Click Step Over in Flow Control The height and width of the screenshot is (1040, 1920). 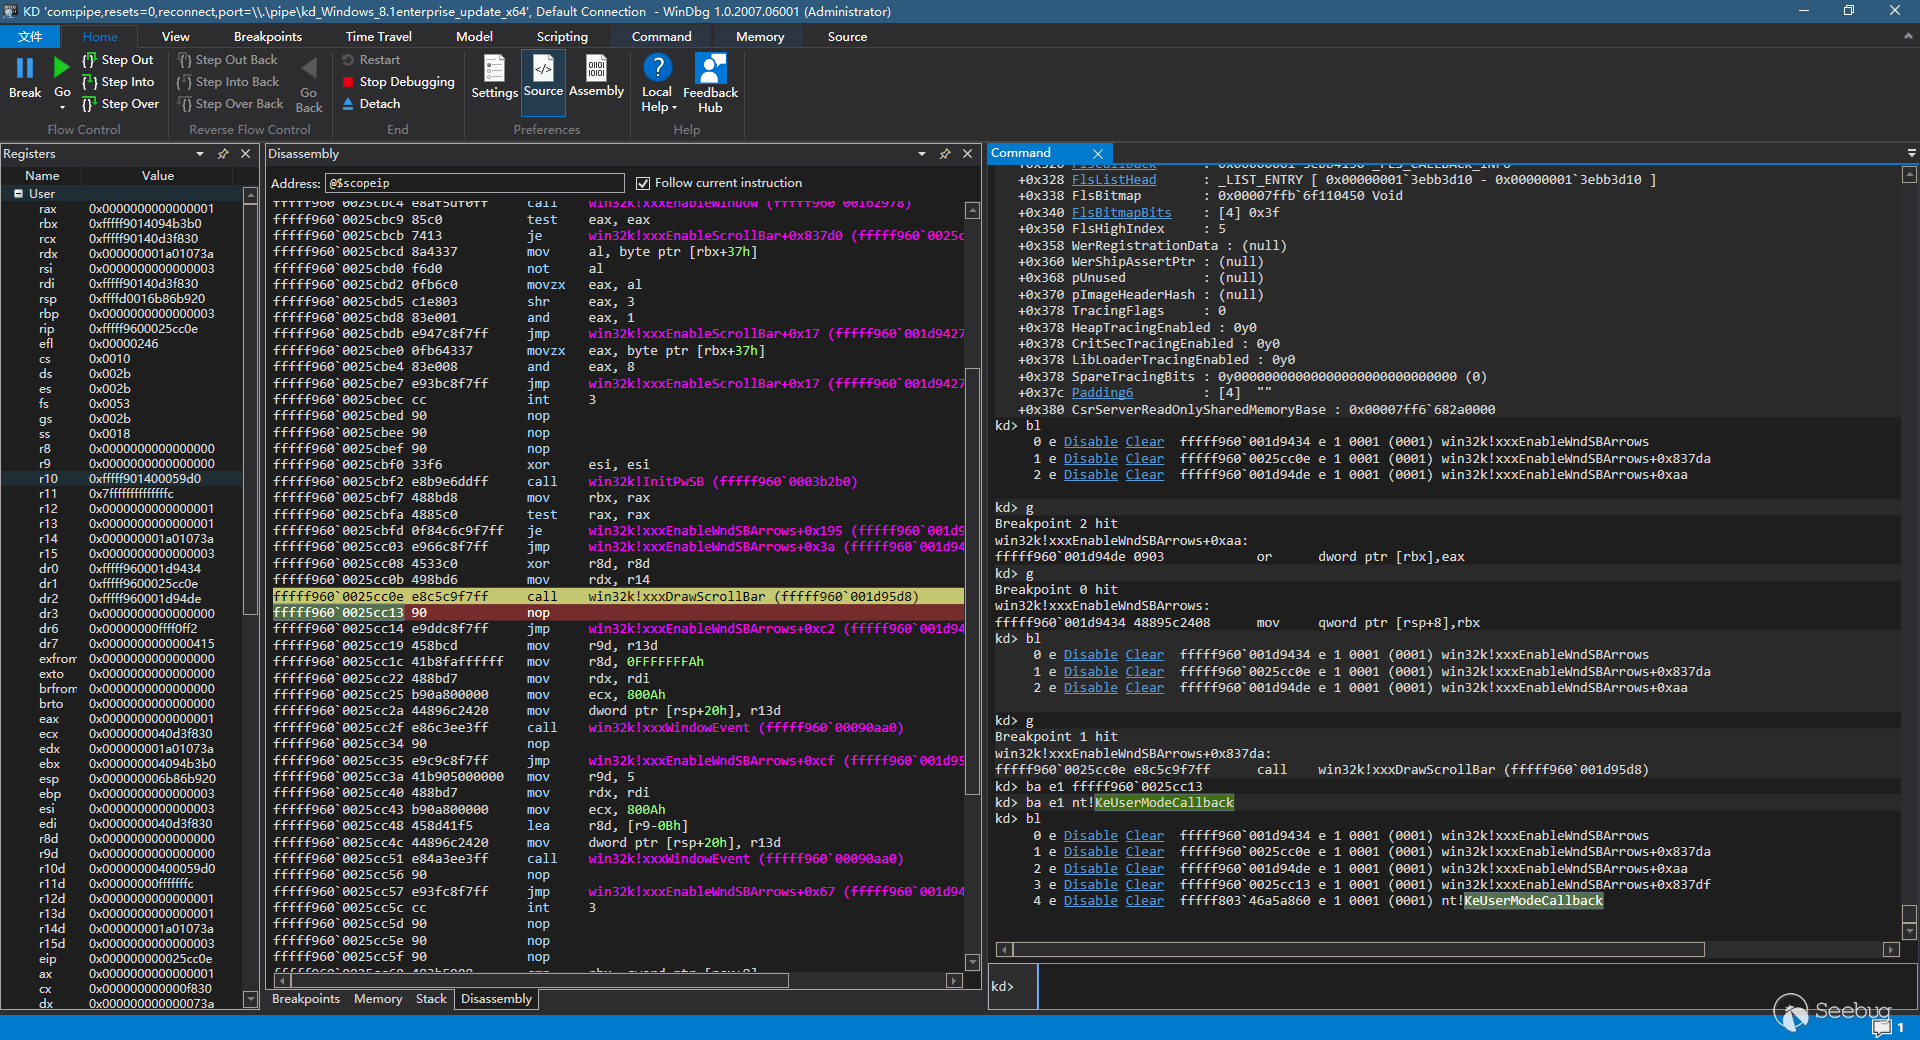click(x=120, y=104)
